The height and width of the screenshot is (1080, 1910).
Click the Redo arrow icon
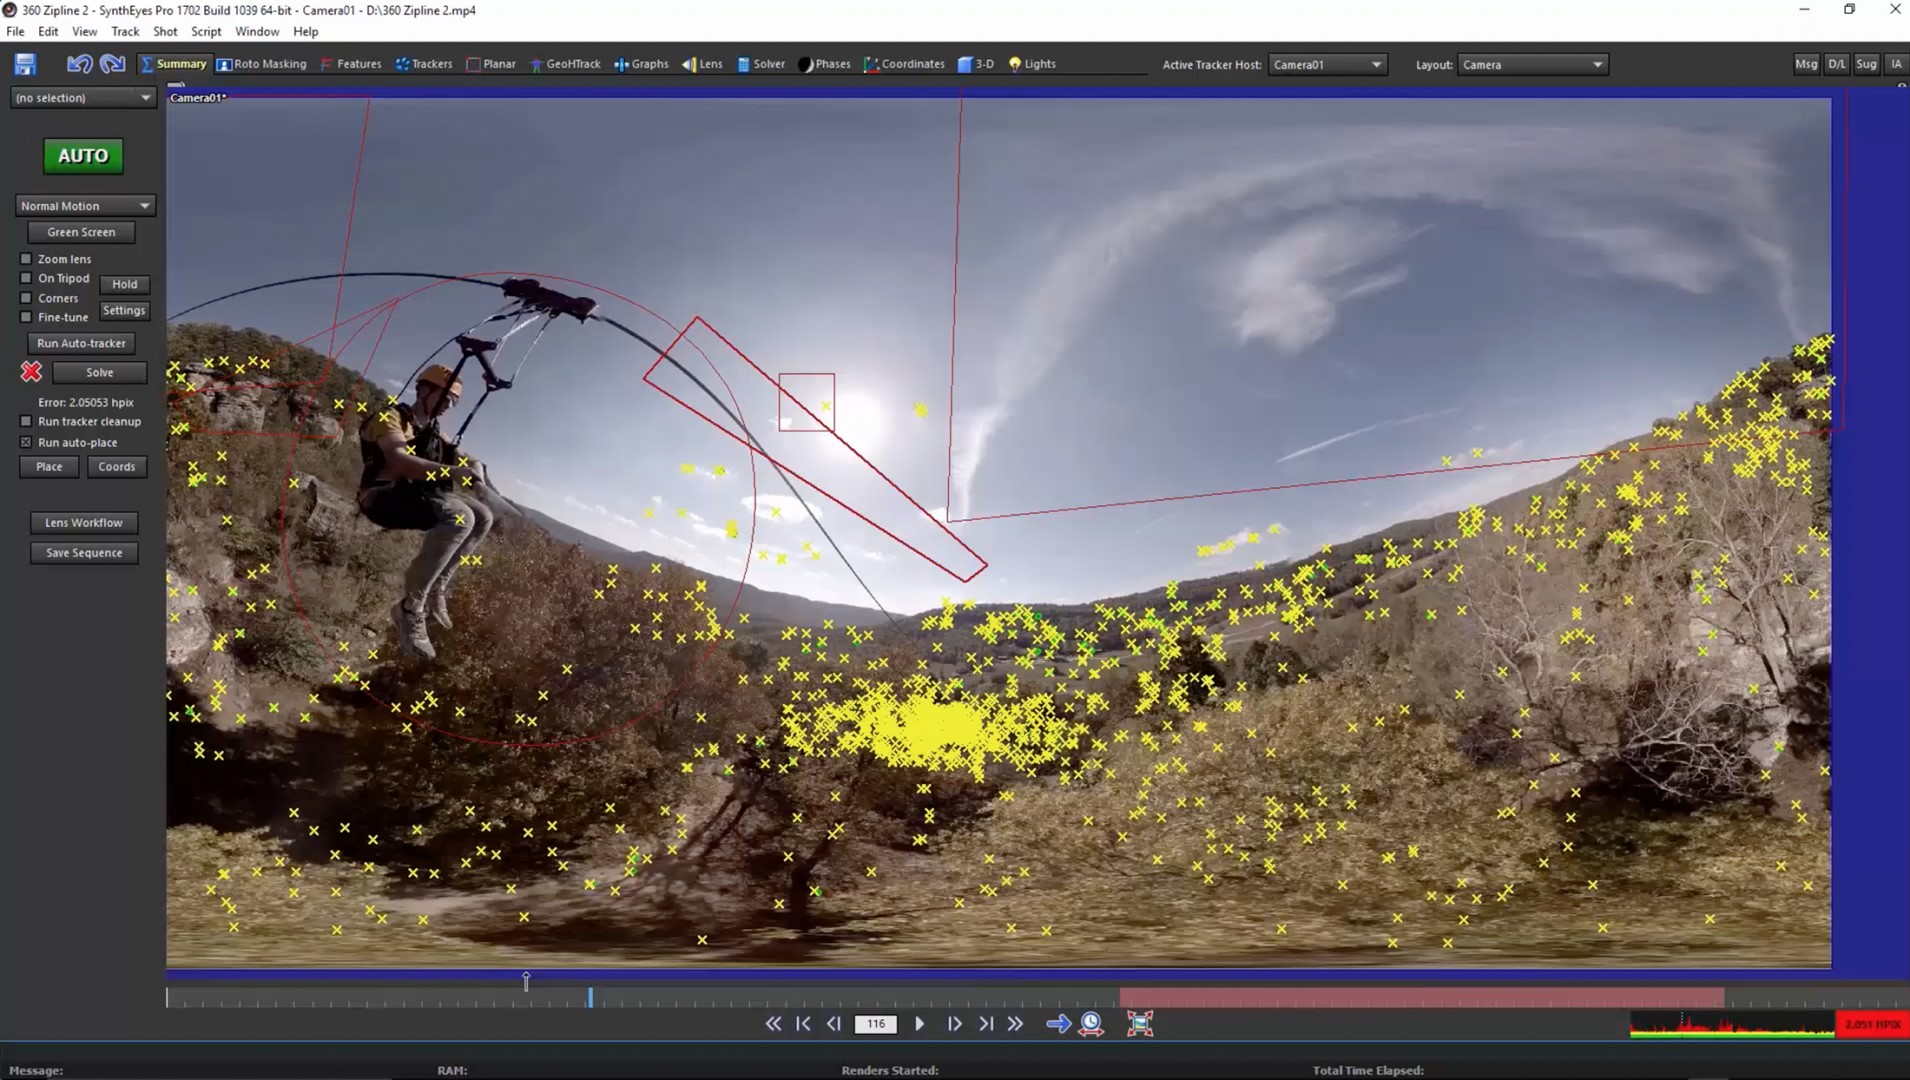coord(113,65)
